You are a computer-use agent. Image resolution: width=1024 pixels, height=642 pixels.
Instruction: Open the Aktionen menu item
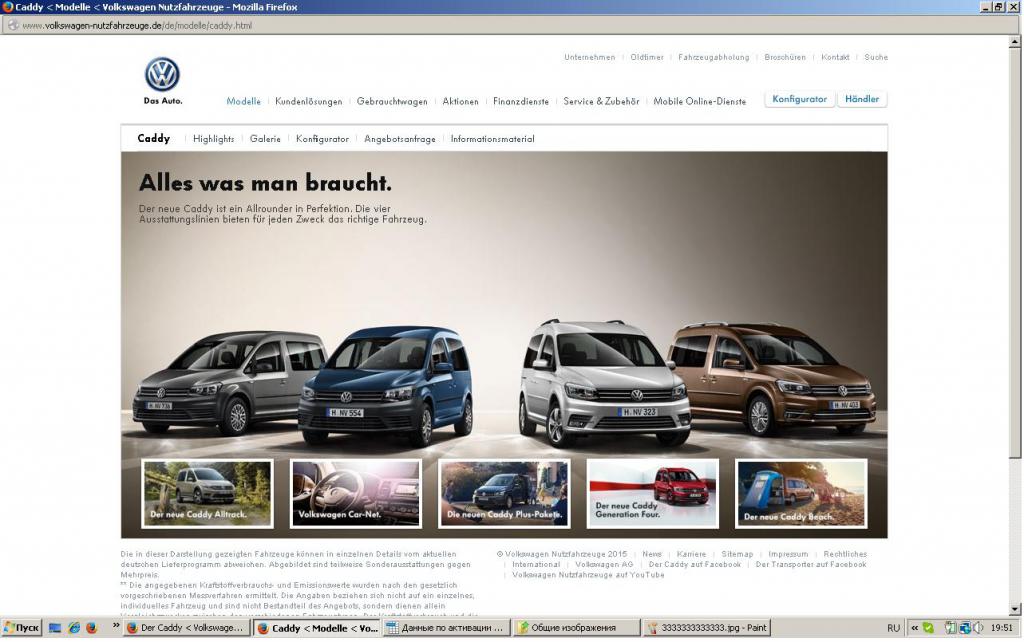point(460,101)
